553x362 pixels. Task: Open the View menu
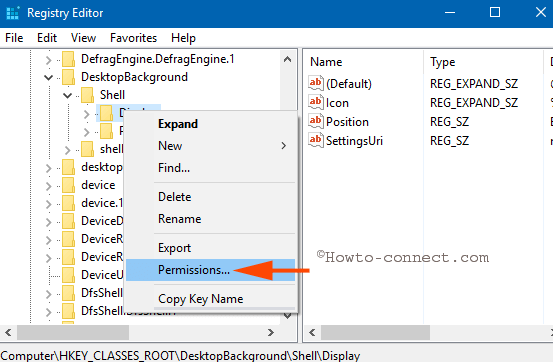click(x=83, y=38)
